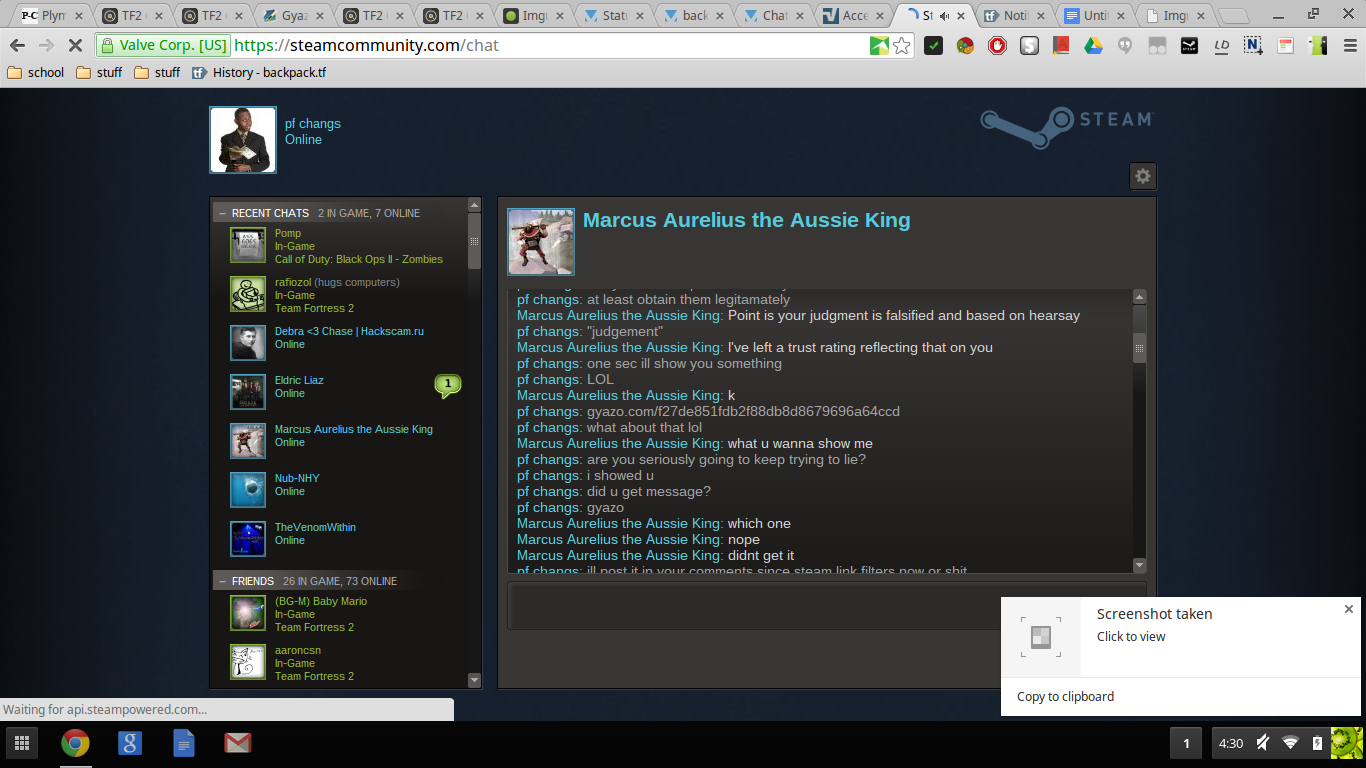Viewport: 1366px width, 768px height.
Task: Open the History - backpack.tf bookmark
Action: click(x=259, y=72)
